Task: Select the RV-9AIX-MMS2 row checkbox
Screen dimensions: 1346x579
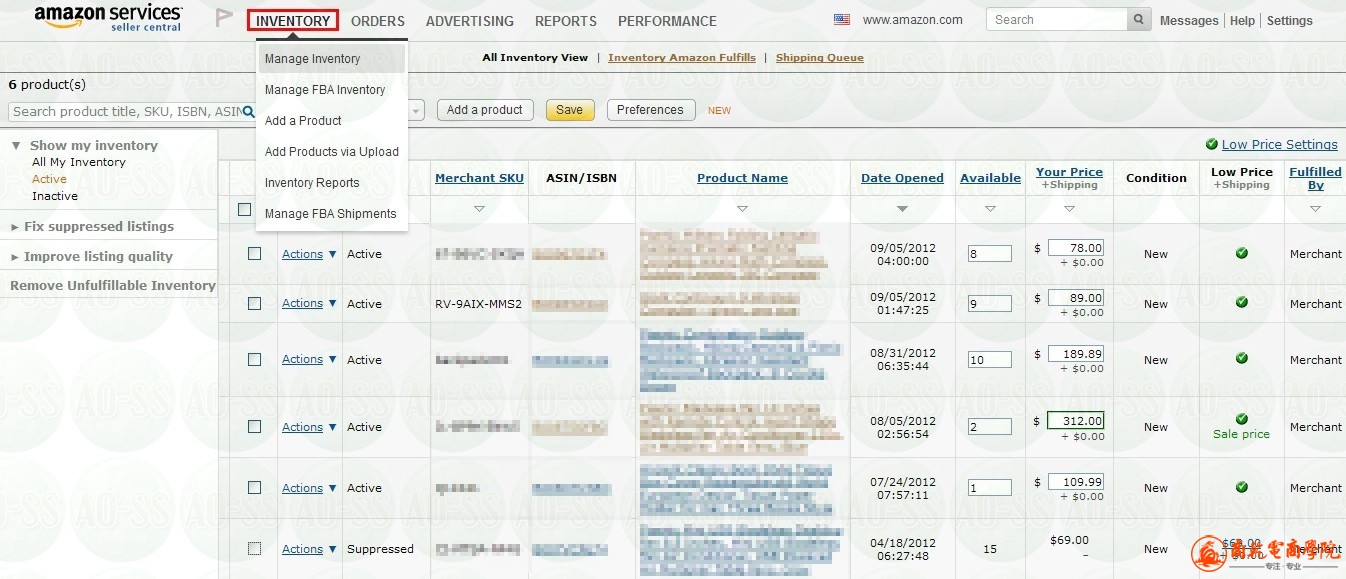Action: 254,303
